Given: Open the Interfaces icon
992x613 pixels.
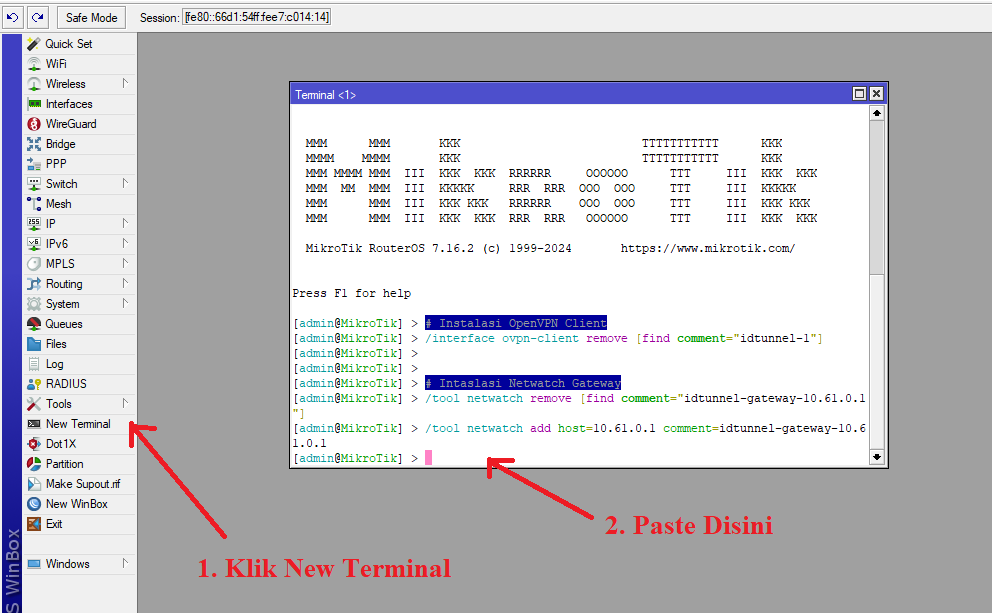Looking at the screenshot, I should click(x=34, y=104).
